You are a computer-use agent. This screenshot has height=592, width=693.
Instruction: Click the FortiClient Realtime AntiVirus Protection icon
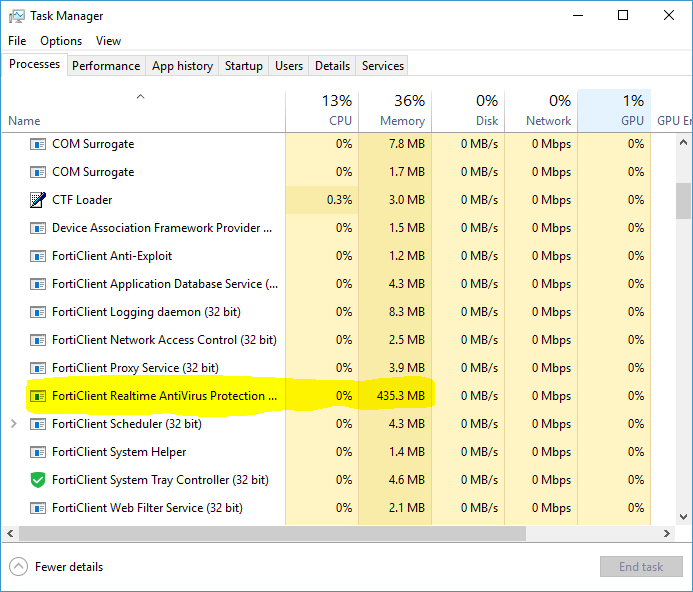38,396
